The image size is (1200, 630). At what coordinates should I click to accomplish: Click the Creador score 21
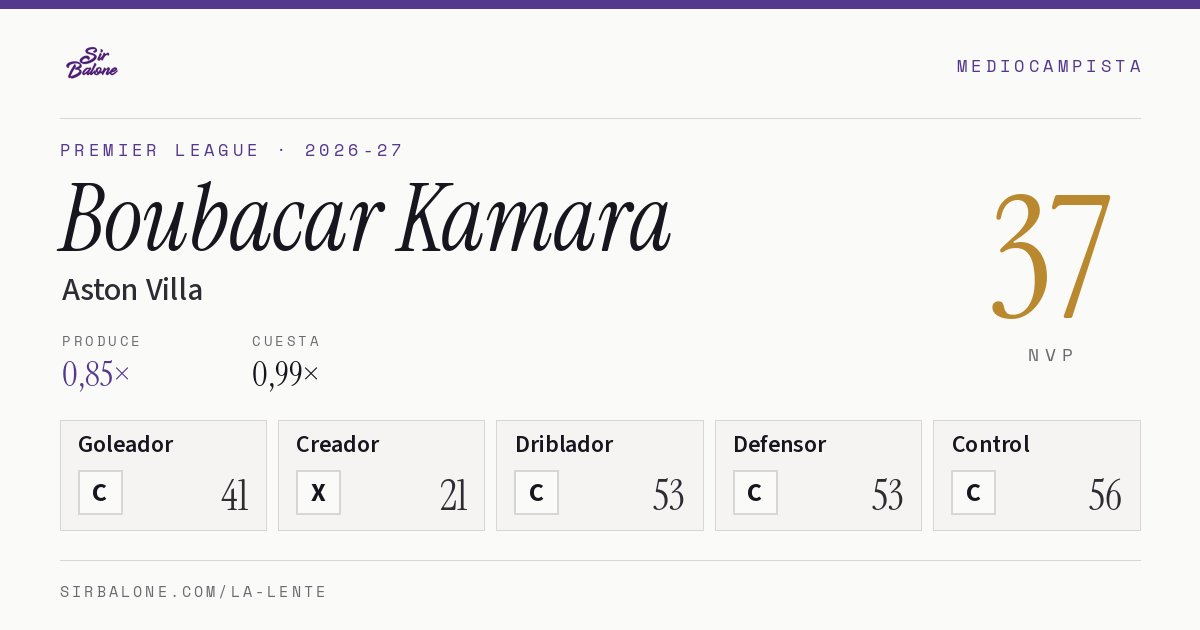pyautogui.click(x=453, y=495)
